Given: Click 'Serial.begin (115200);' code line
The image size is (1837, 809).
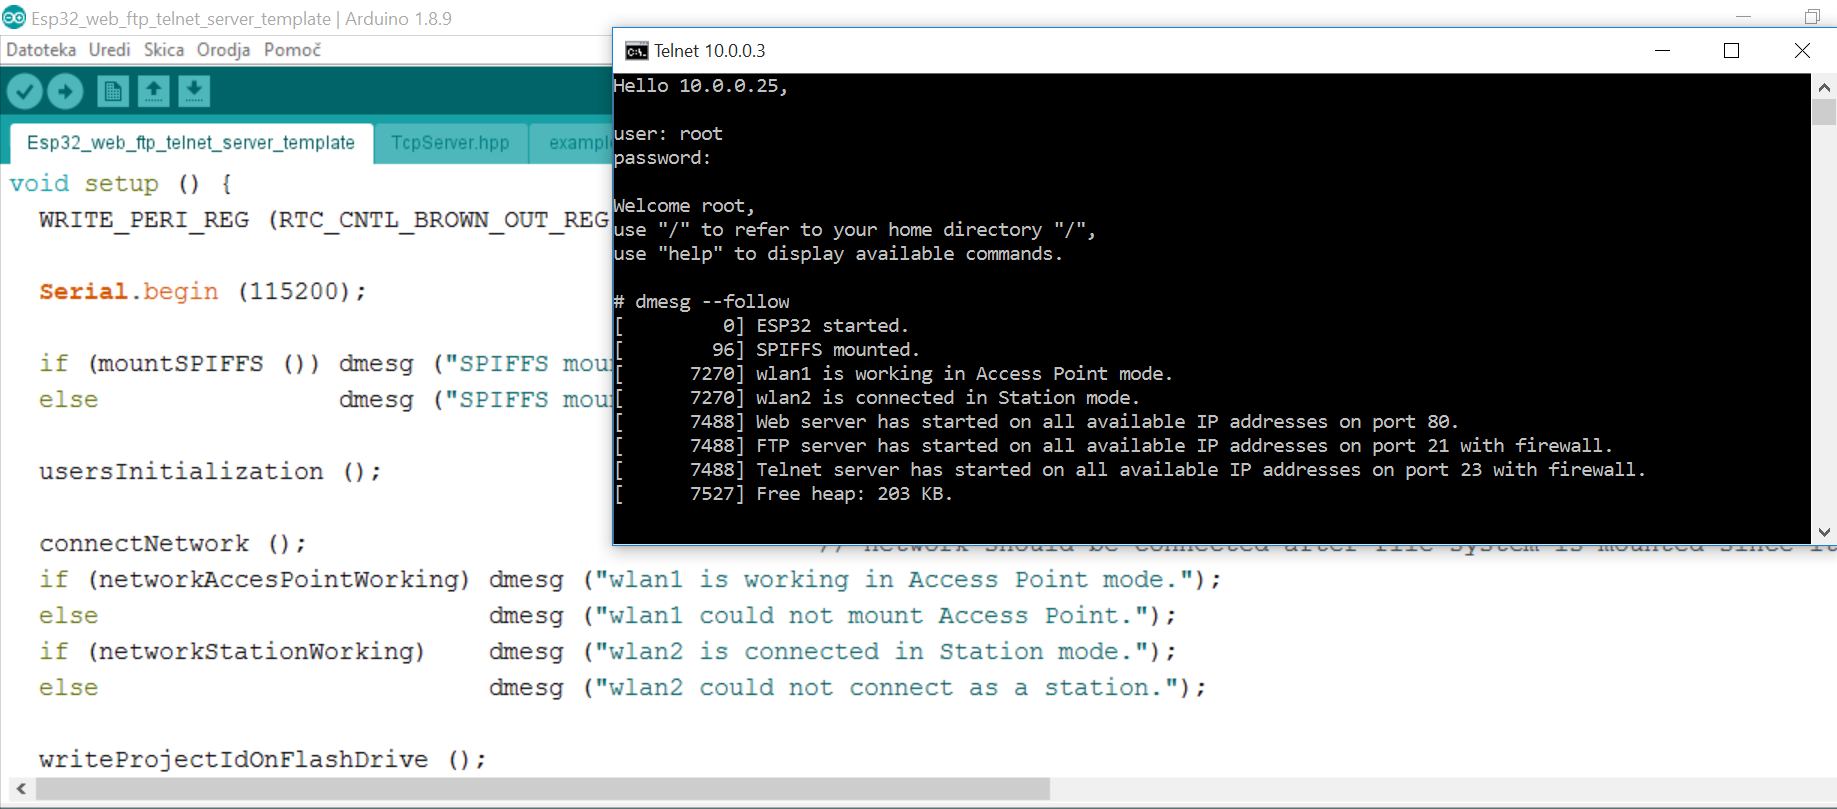Looking at the screenshot, I should [203, 292].
